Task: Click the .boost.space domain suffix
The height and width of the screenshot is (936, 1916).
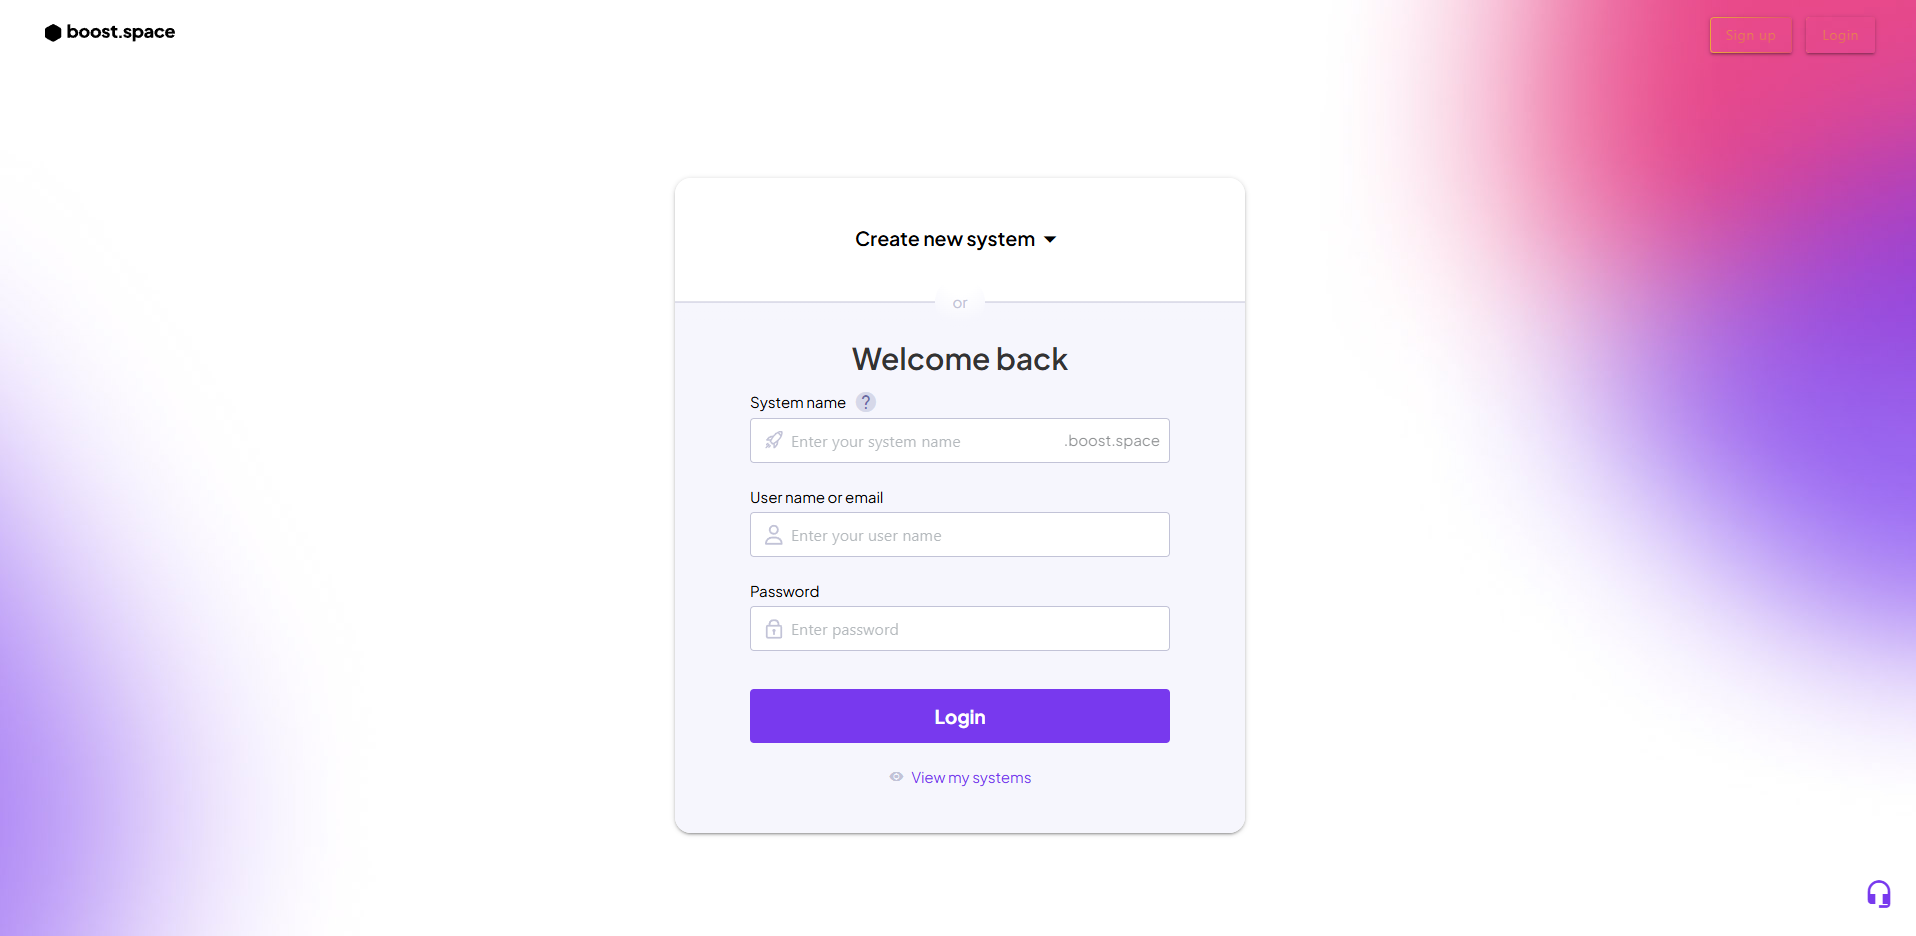Action: (x=1112, y=441)
